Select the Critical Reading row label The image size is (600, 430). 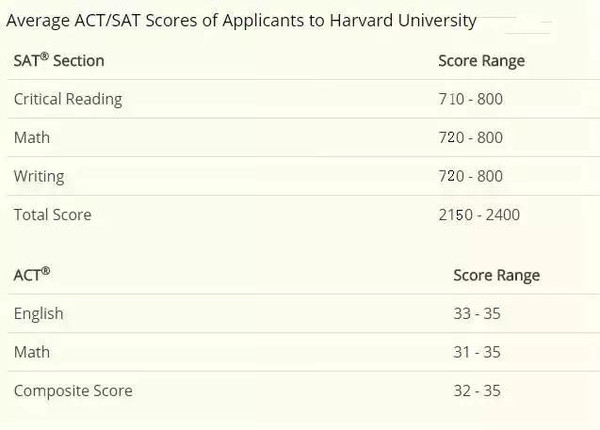(68, 99)
